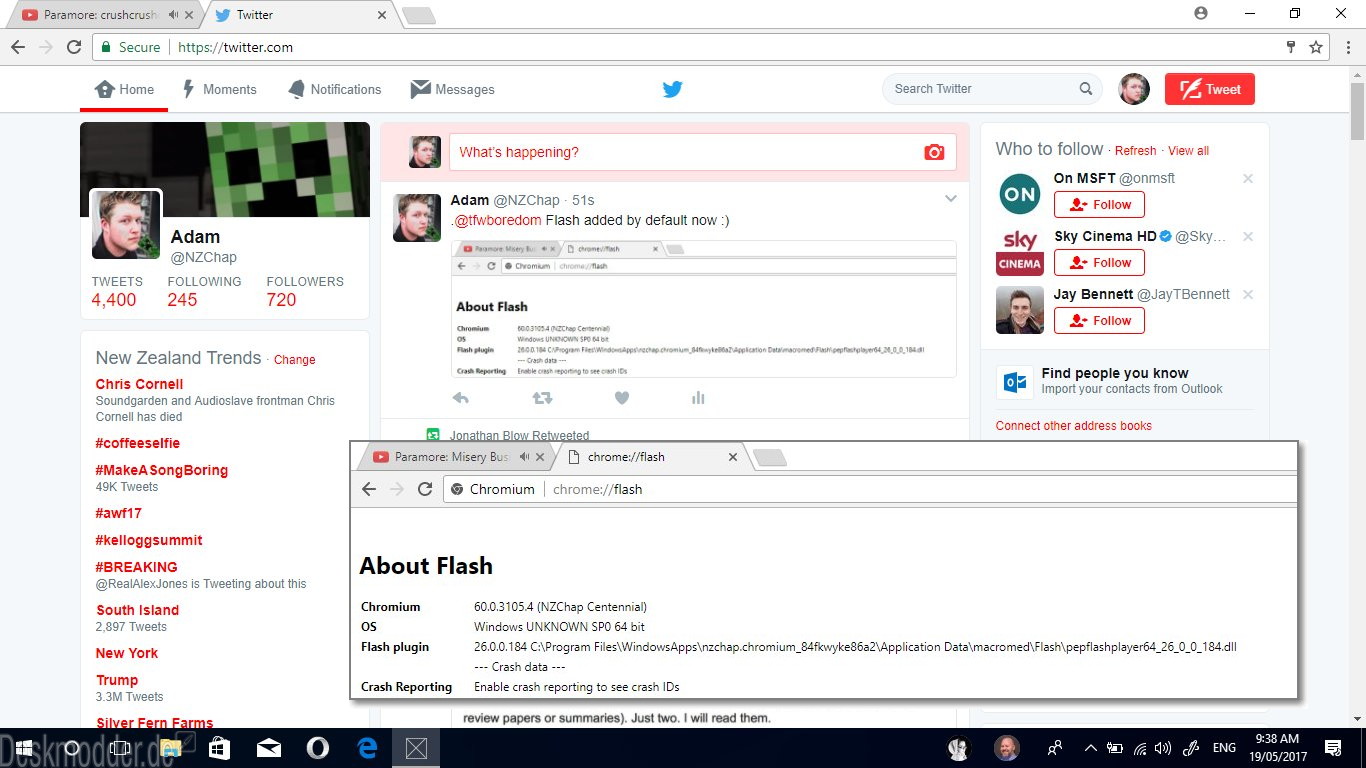Open Mail from the taskbar
This screenshot has height=768, width=1366.
point(268,748)
